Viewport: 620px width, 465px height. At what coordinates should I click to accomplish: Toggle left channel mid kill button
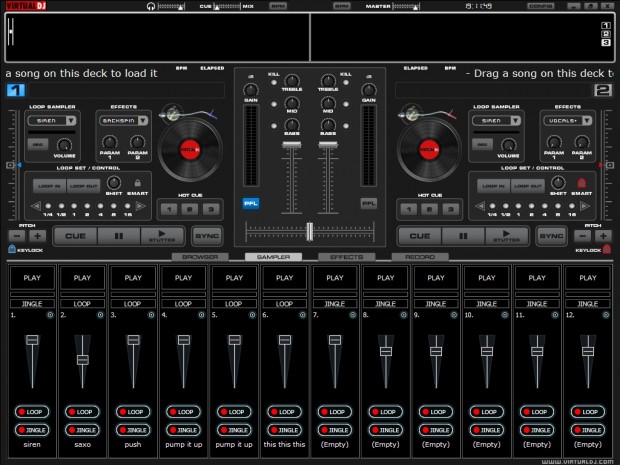coord(274,104)
